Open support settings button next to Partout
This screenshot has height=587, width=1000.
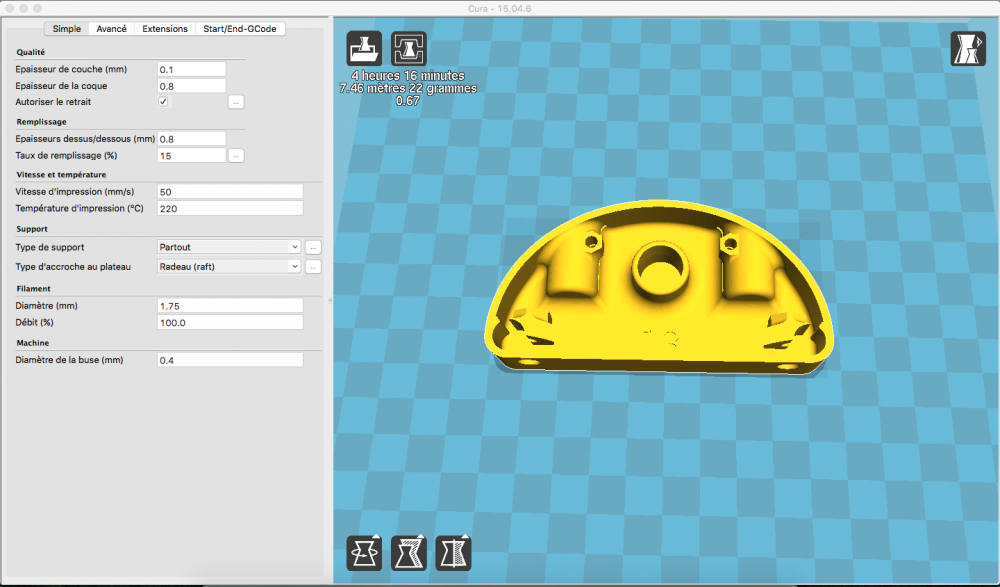pos(313,248)
